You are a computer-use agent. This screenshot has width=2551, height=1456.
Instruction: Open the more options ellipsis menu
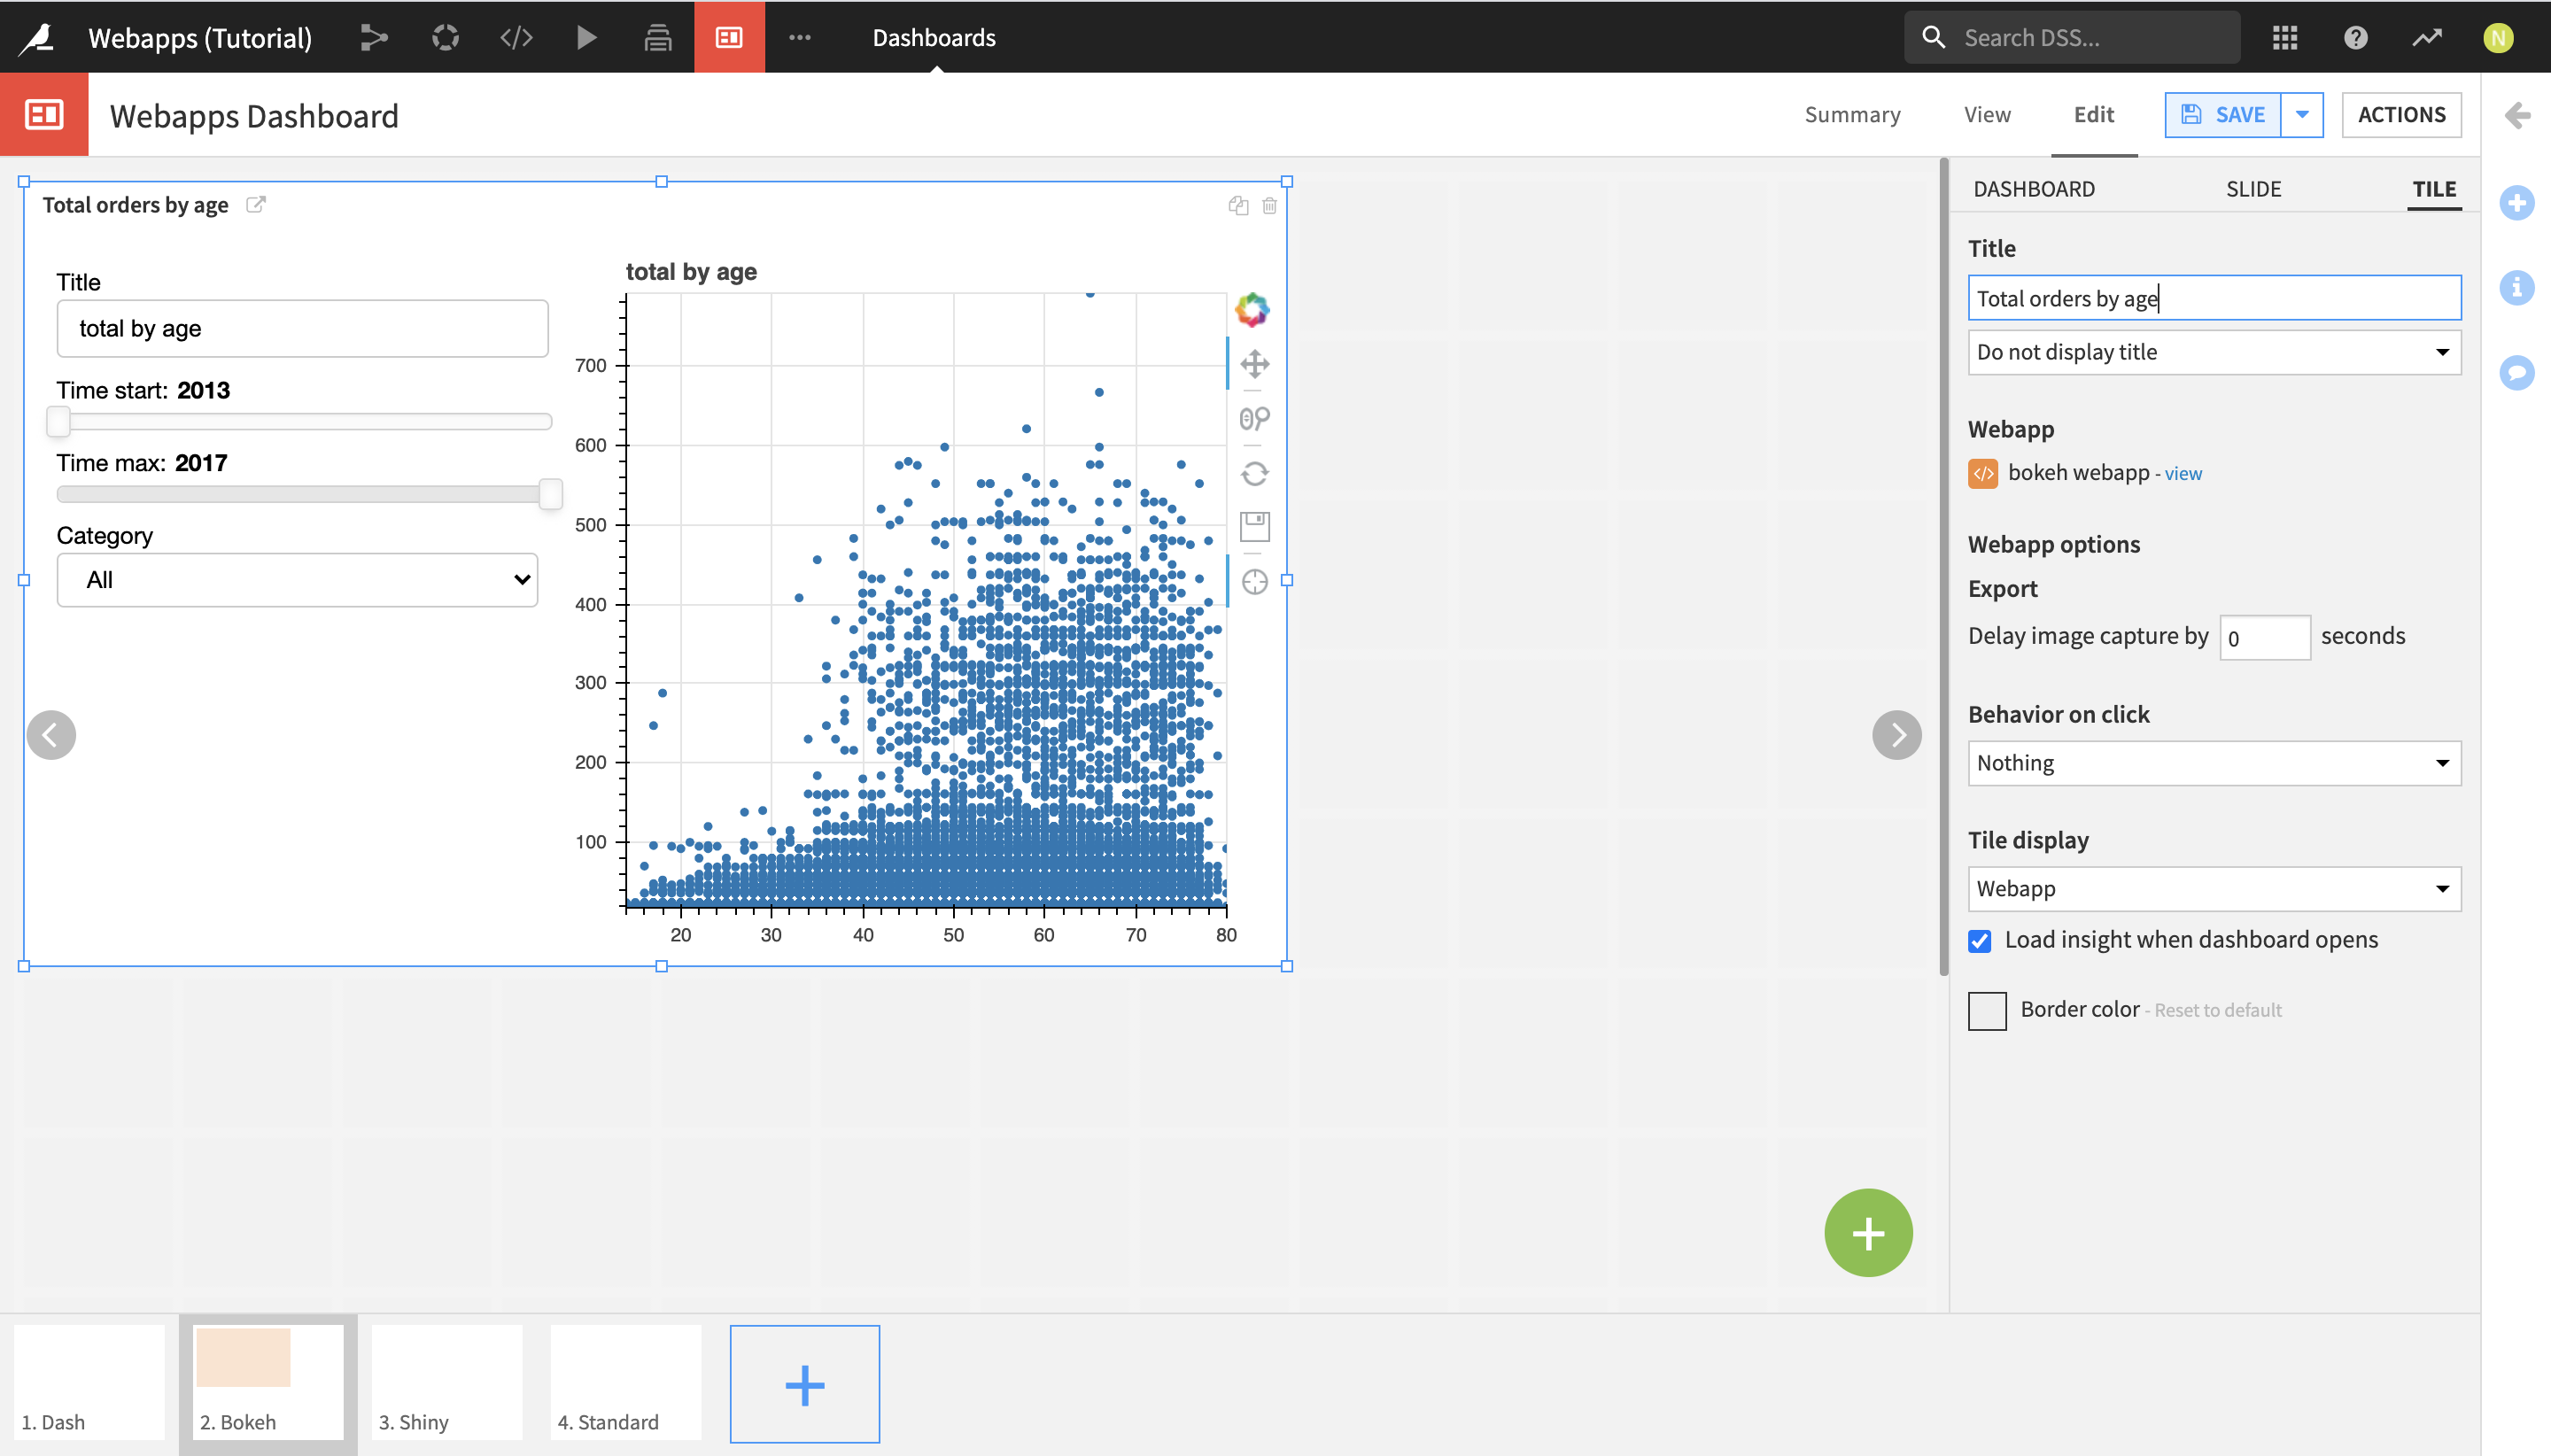click(800, 38)
